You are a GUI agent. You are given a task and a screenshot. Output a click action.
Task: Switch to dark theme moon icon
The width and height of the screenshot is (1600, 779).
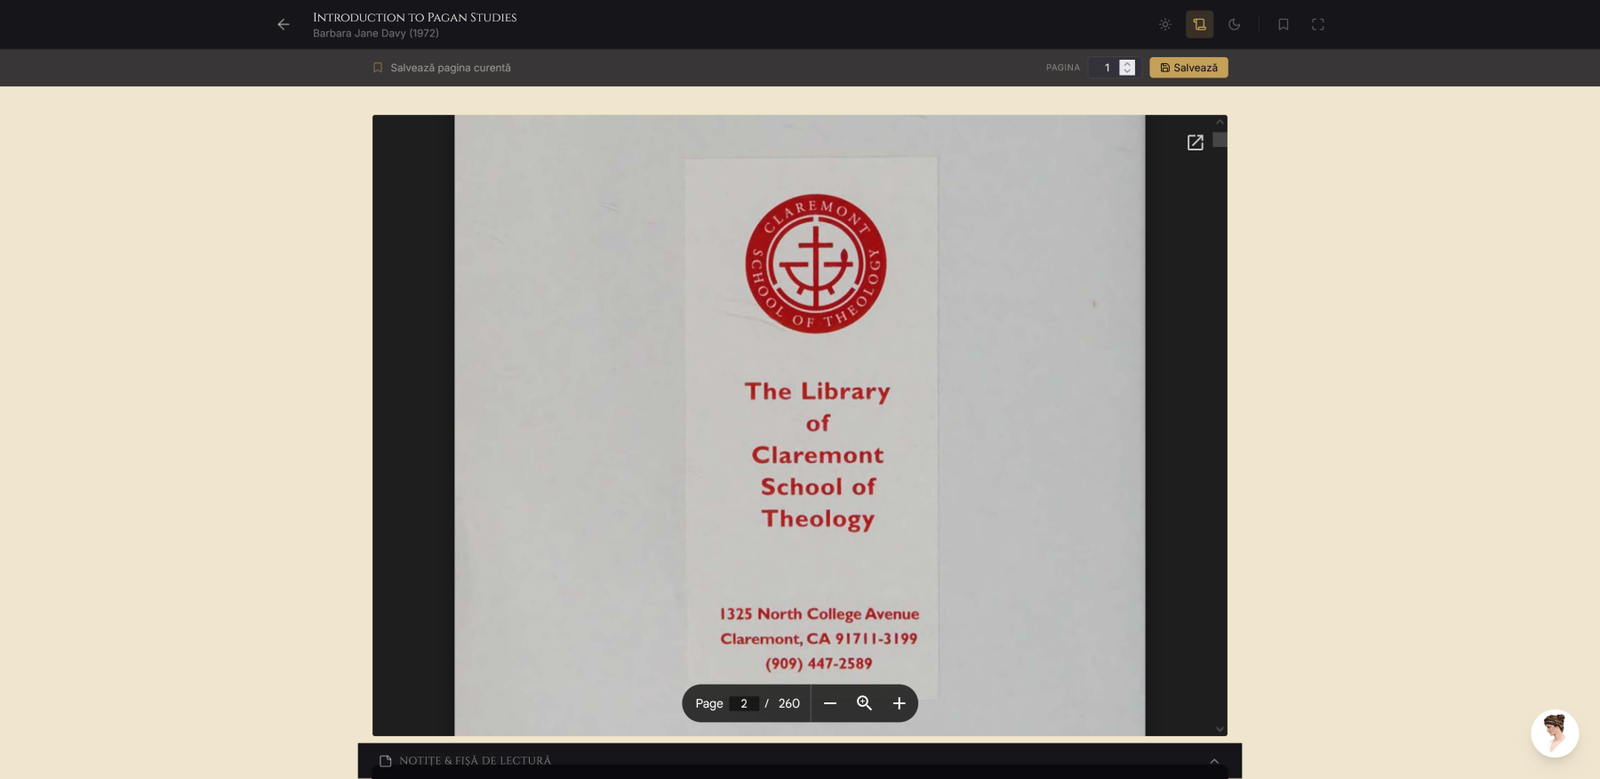tap(1234, 25)
